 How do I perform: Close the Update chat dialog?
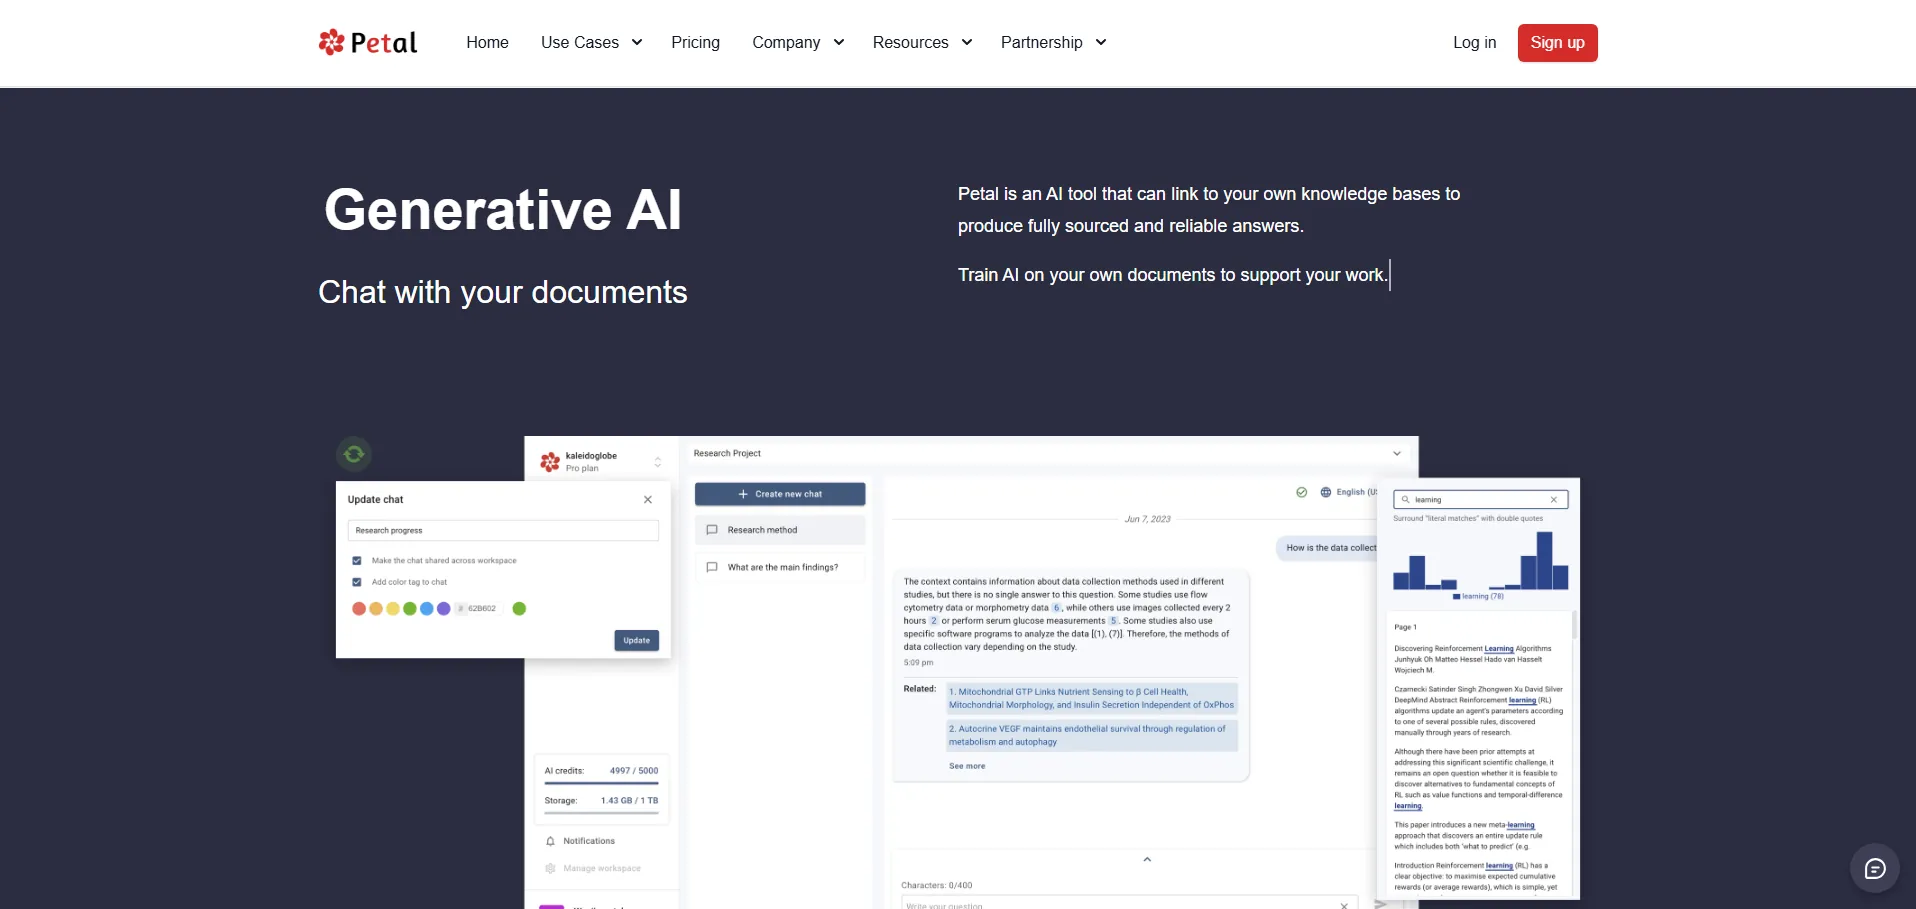click(x=648, y=500)
